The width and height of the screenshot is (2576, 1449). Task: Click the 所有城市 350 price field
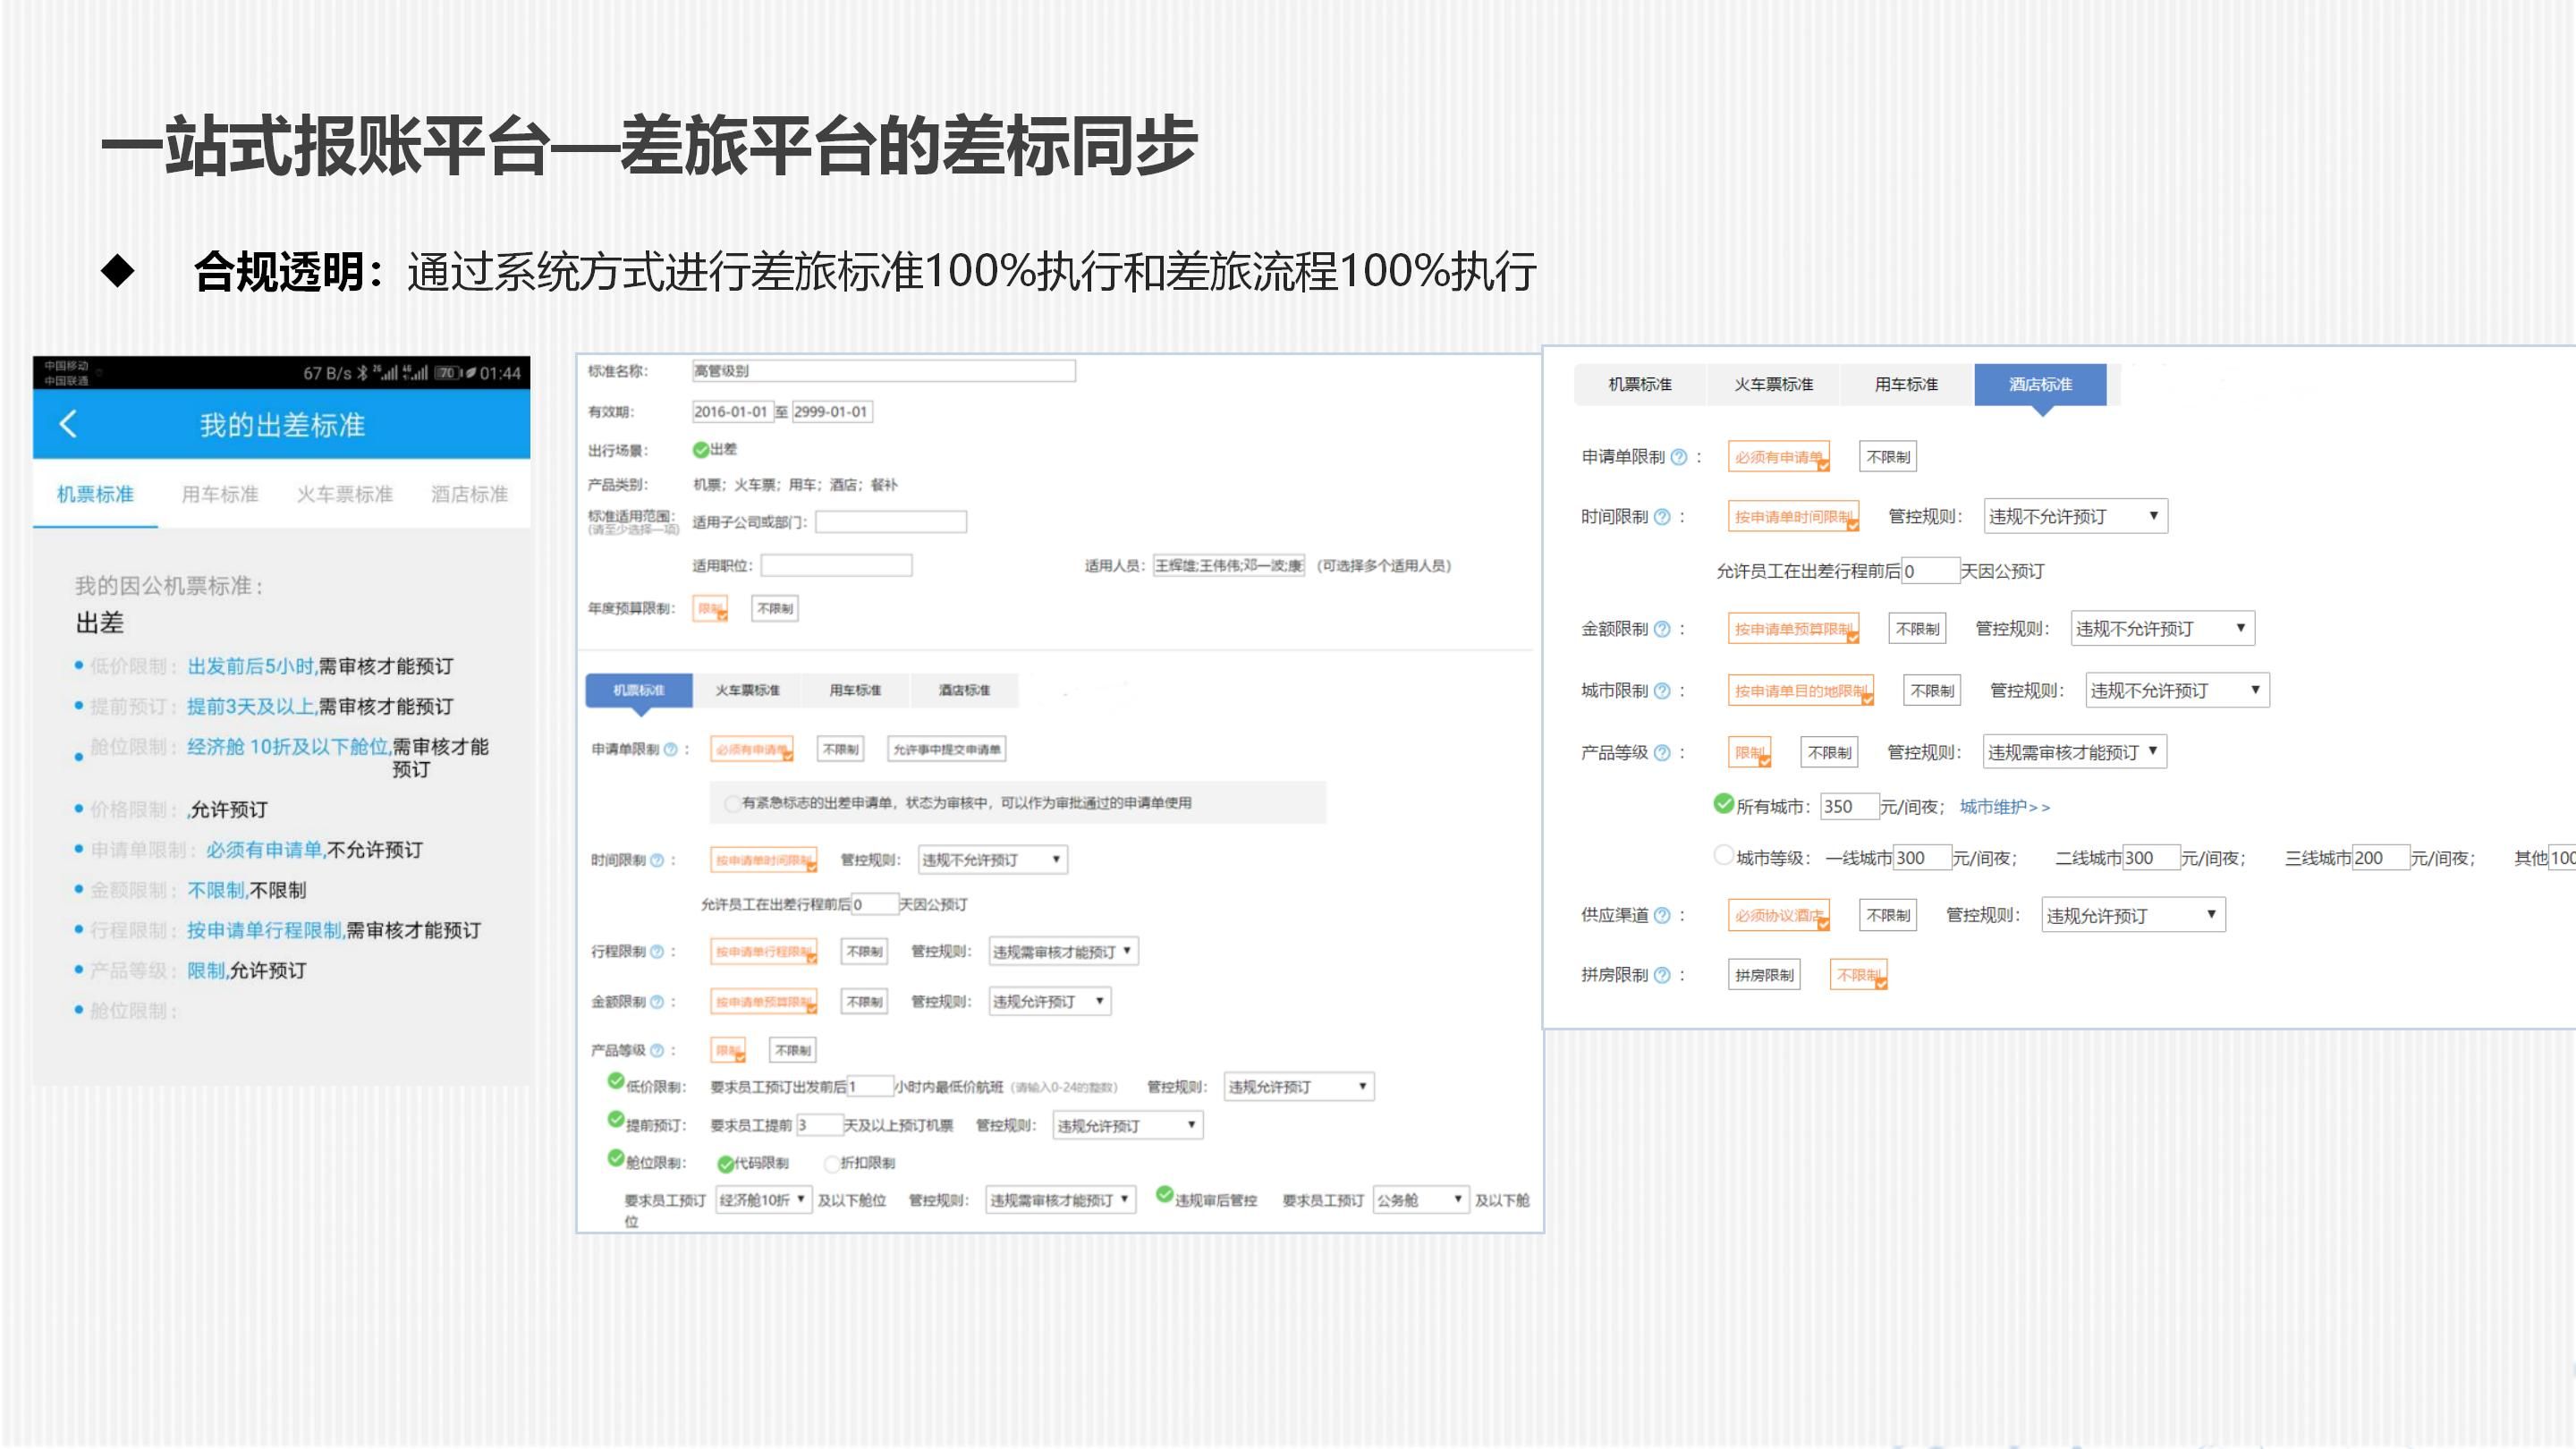click(1849, 806)
